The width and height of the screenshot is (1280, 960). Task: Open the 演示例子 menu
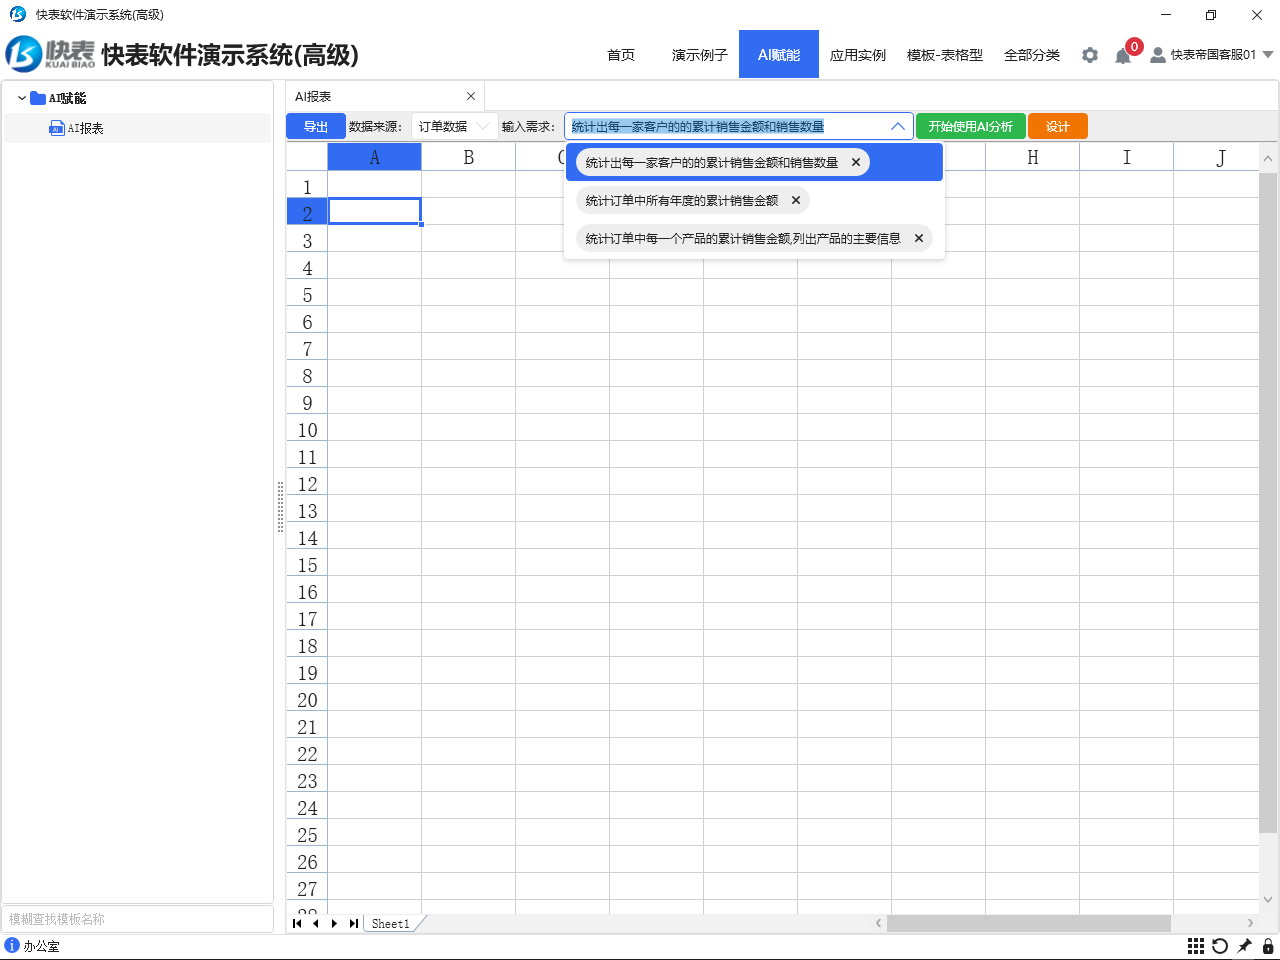(x=700, y=55)
